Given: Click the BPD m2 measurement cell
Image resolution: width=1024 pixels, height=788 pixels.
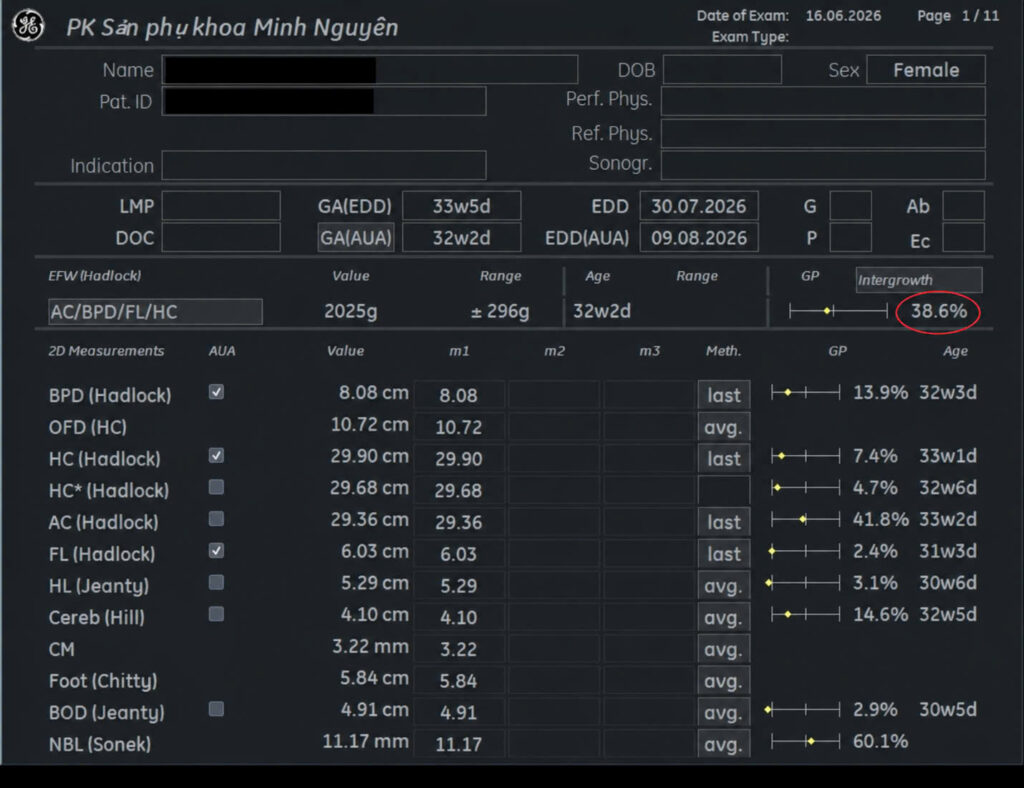Looking at the screenshot, I should [x=554, y=395].
